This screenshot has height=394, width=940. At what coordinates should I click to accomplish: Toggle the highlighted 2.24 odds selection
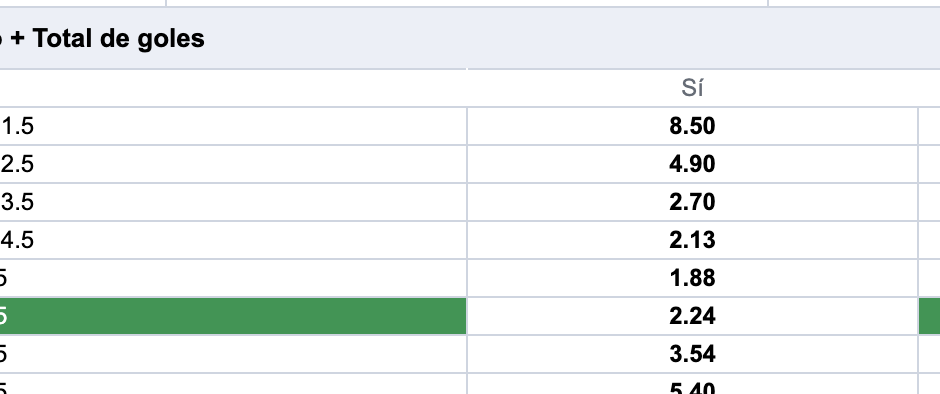tap(692, 315)
